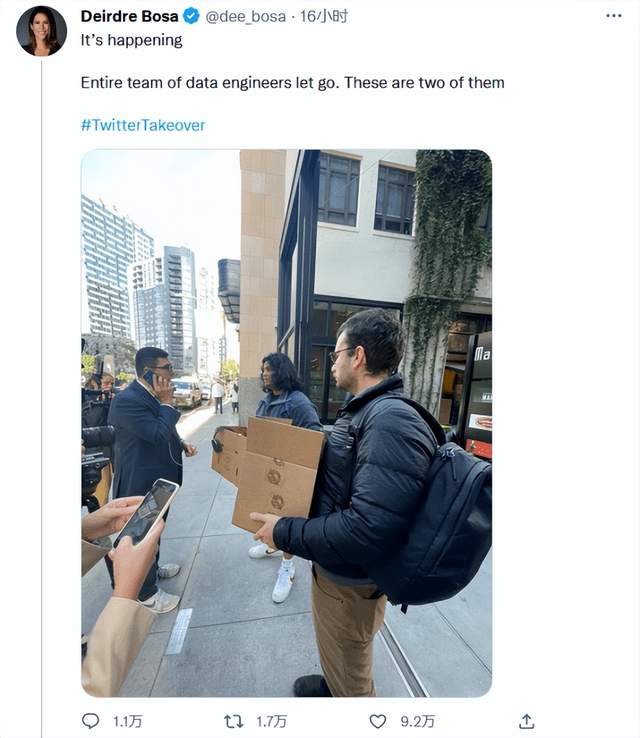Open the #TwitterTakeover hashtag

(x=143, y=125)
